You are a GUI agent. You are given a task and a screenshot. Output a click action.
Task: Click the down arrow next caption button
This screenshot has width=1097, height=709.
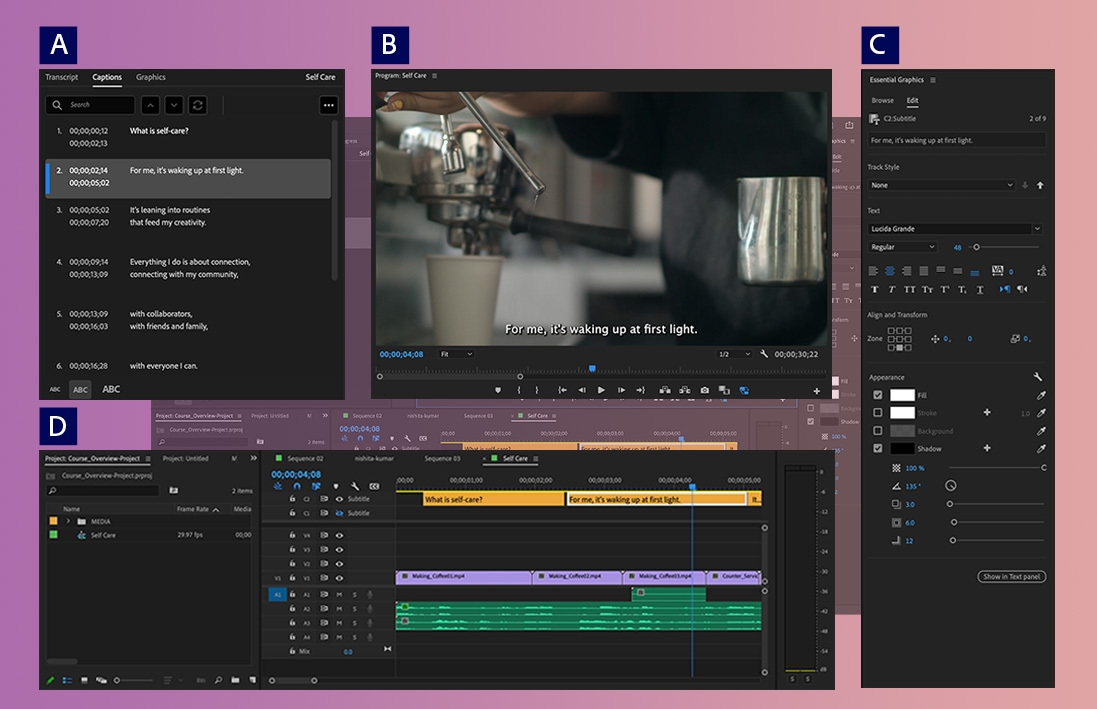click(174, 105)
